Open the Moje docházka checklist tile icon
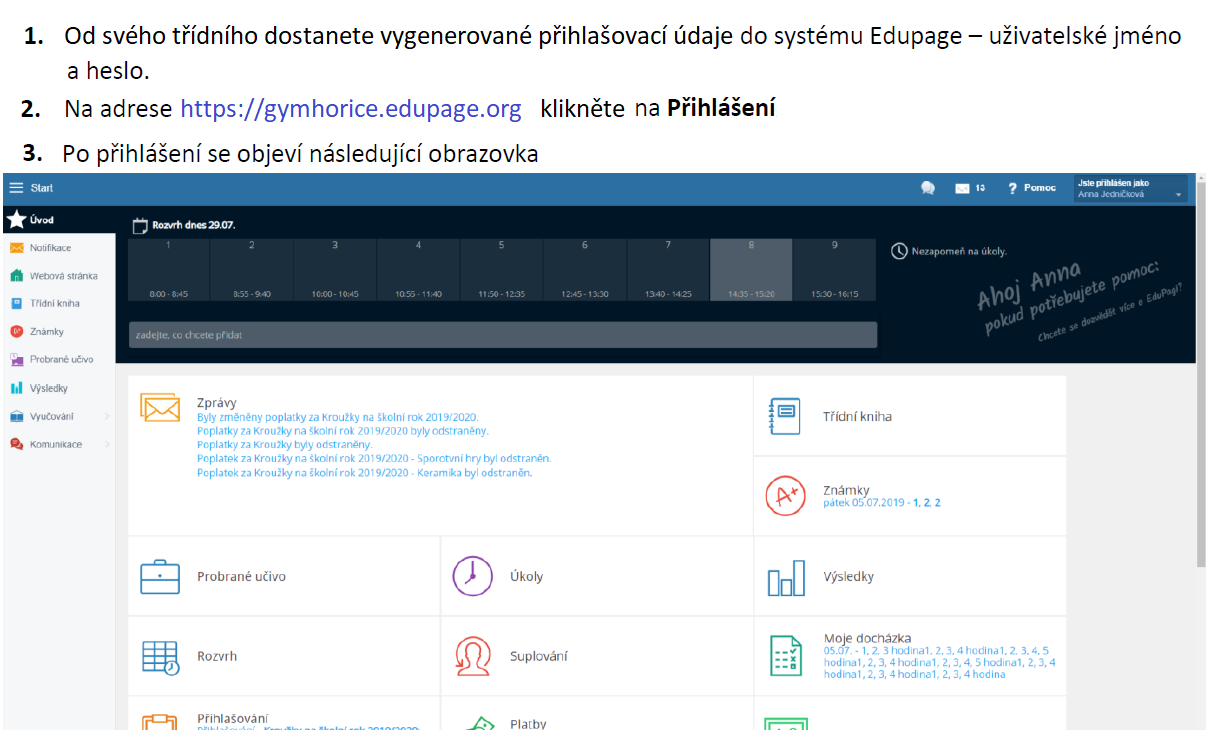Screen dimensions: 1206x730 pos(785,656)
